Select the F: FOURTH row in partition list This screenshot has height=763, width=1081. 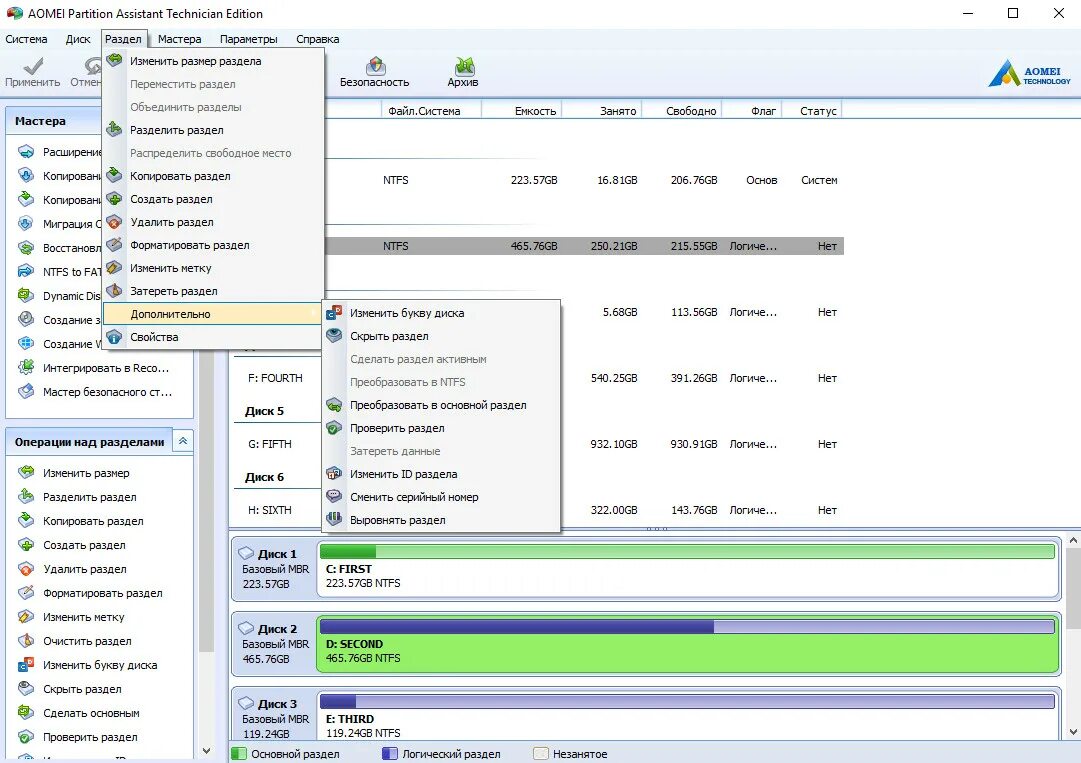[537, 378]
